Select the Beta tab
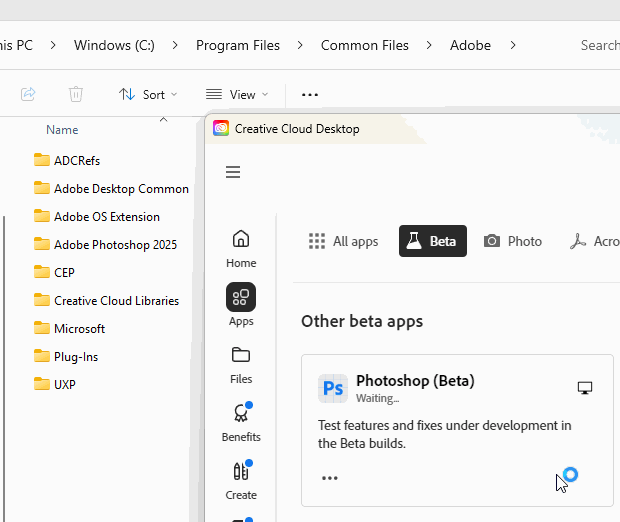620x522 pixels. (x=433, y=241)
